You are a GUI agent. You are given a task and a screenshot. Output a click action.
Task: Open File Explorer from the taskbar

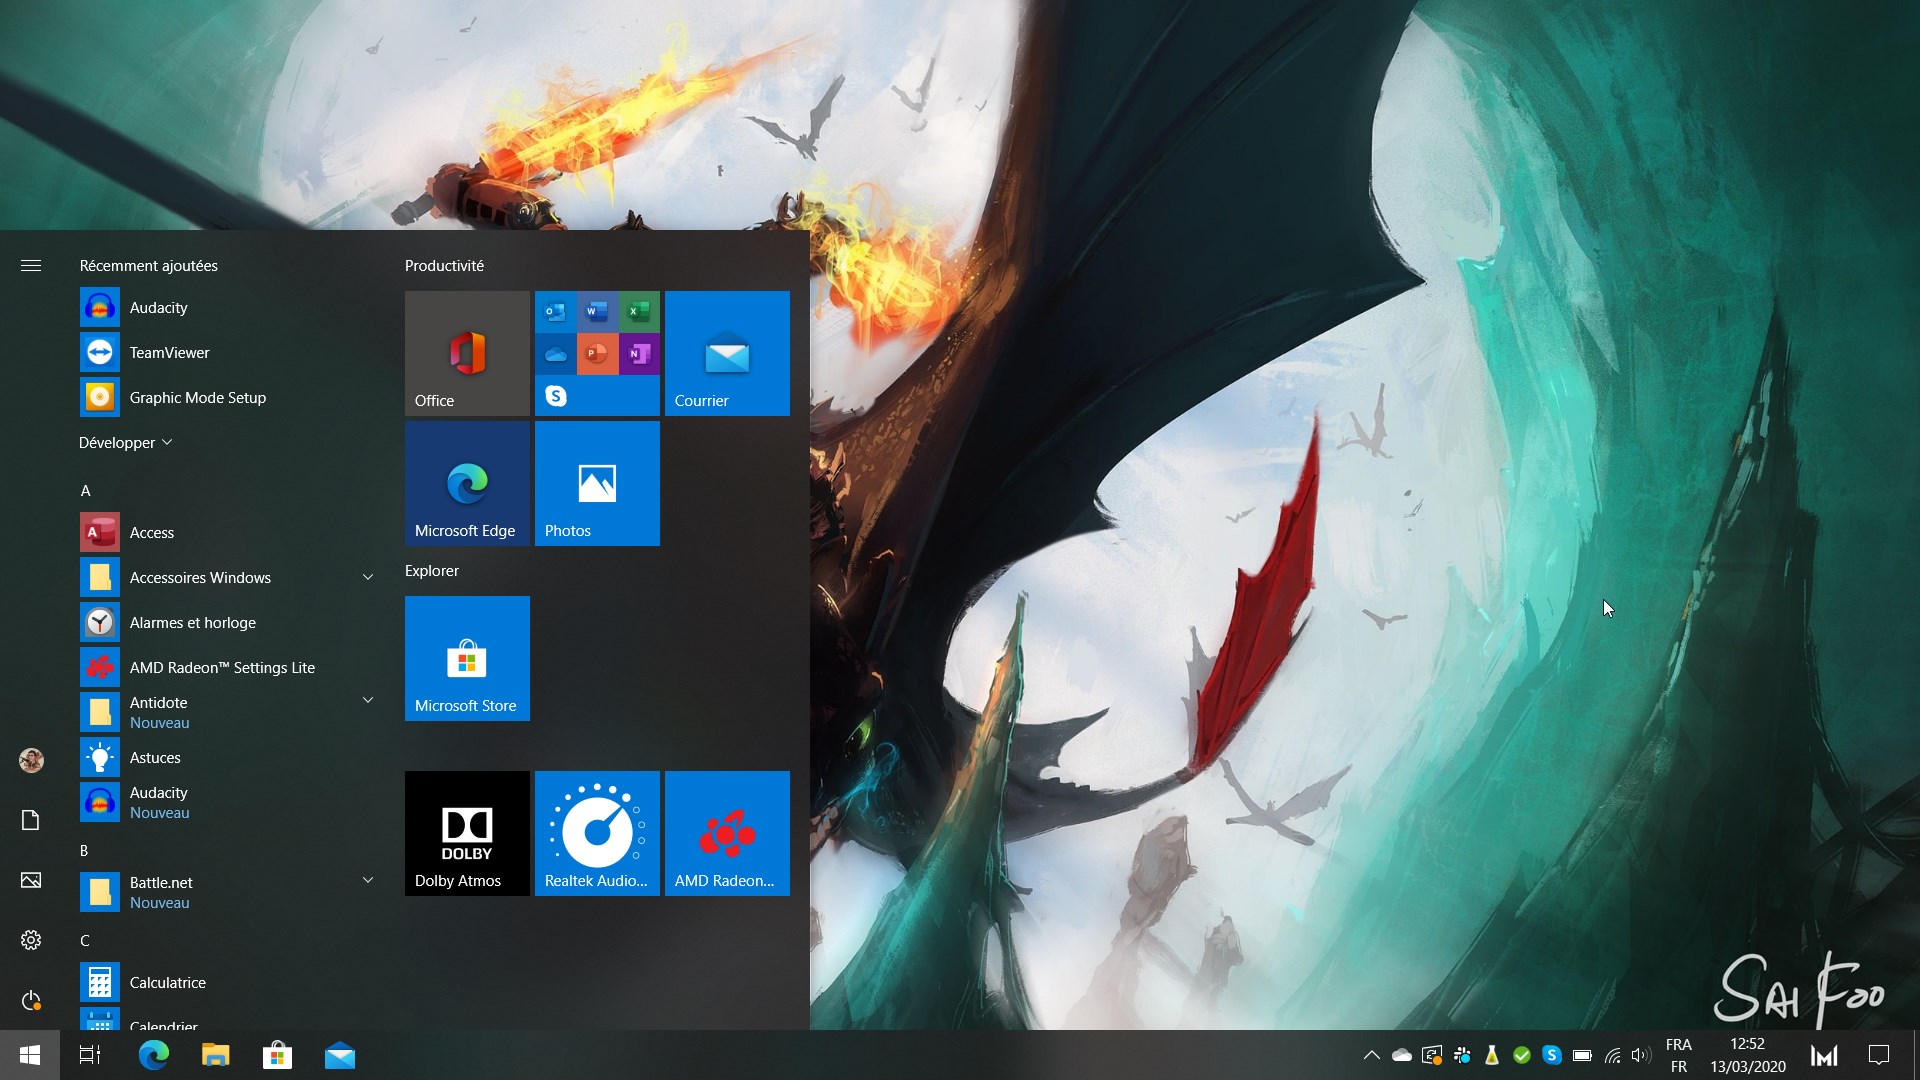[215, 1055]
